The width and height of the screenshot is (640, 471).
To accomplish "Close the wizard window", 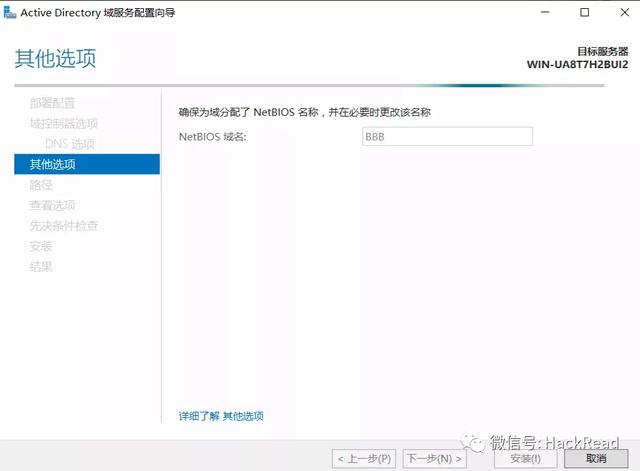I will [x=624, y=12].
